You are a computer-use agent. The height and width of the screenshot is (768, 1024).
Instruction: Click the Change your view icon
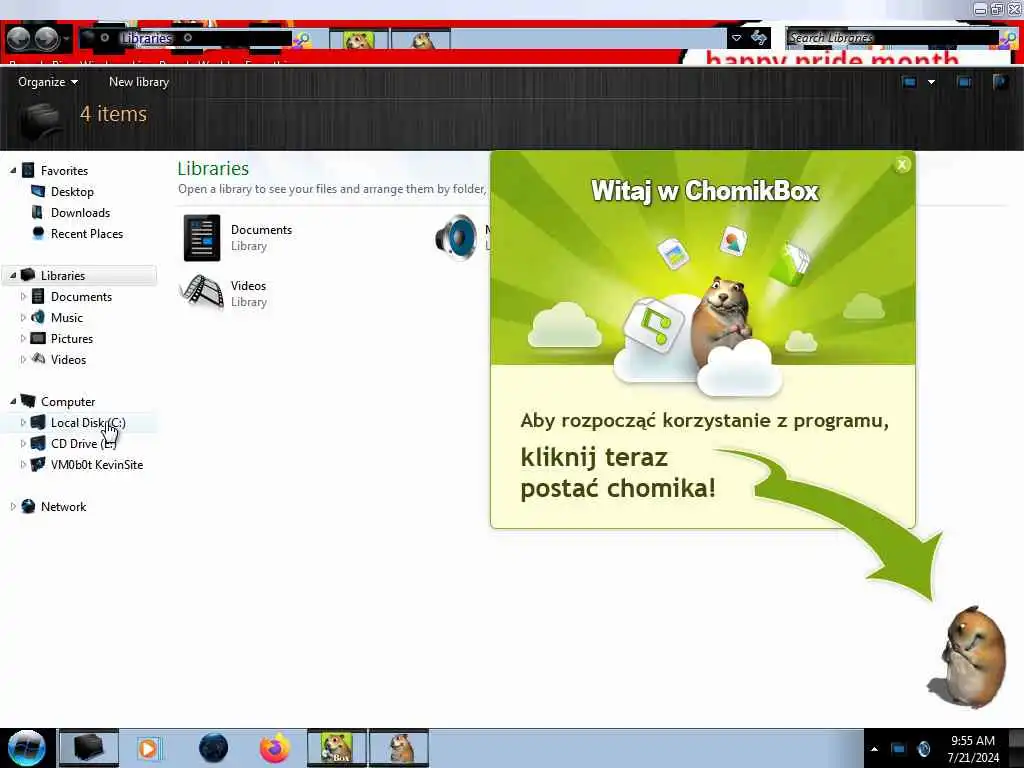[x=909, y=82]
